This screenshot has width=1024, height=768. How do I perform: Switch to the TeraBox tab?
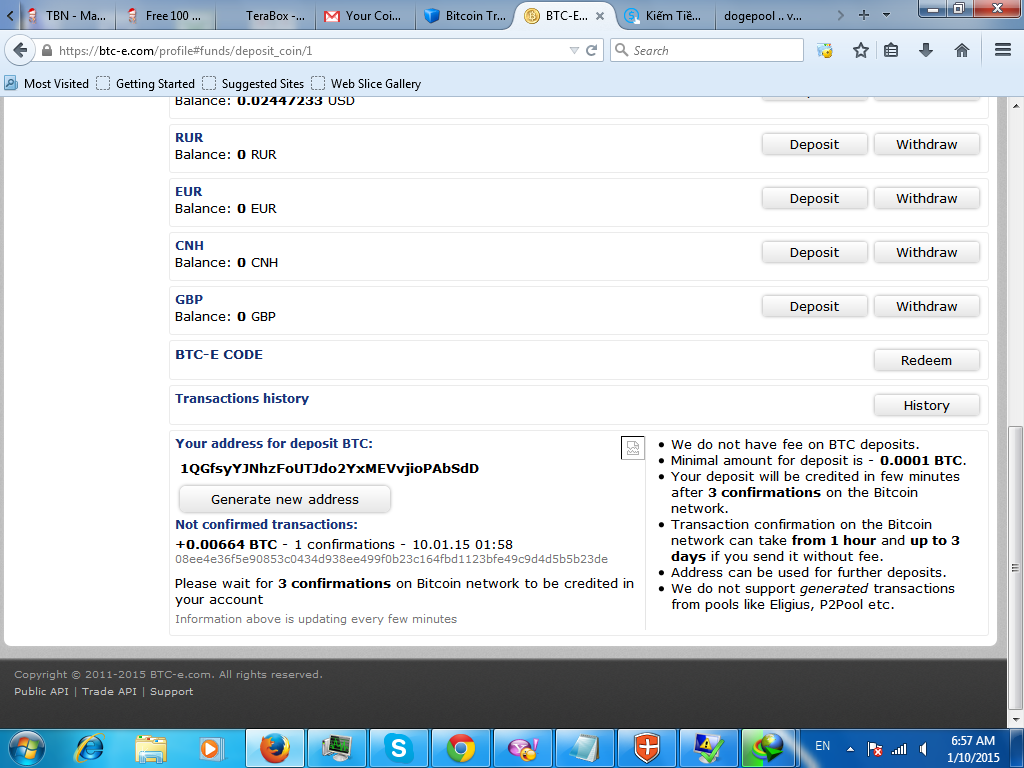tap(266, 16)
